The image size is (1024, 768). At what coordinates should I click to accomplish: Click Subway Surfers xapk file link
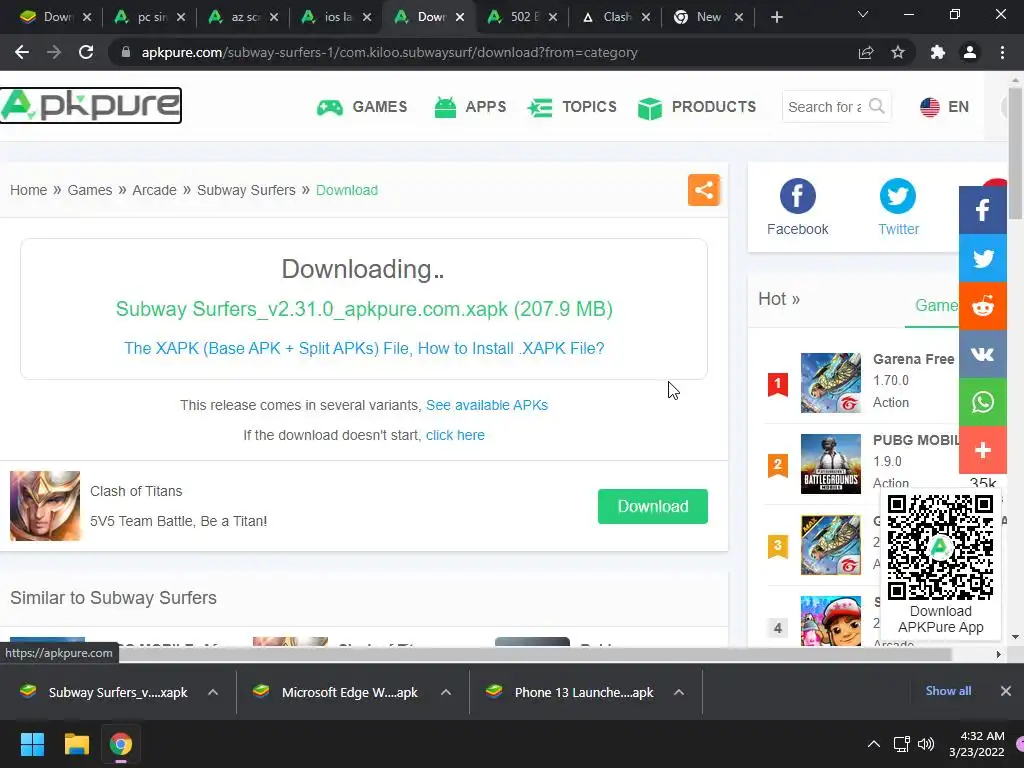[x=364, y=309]
